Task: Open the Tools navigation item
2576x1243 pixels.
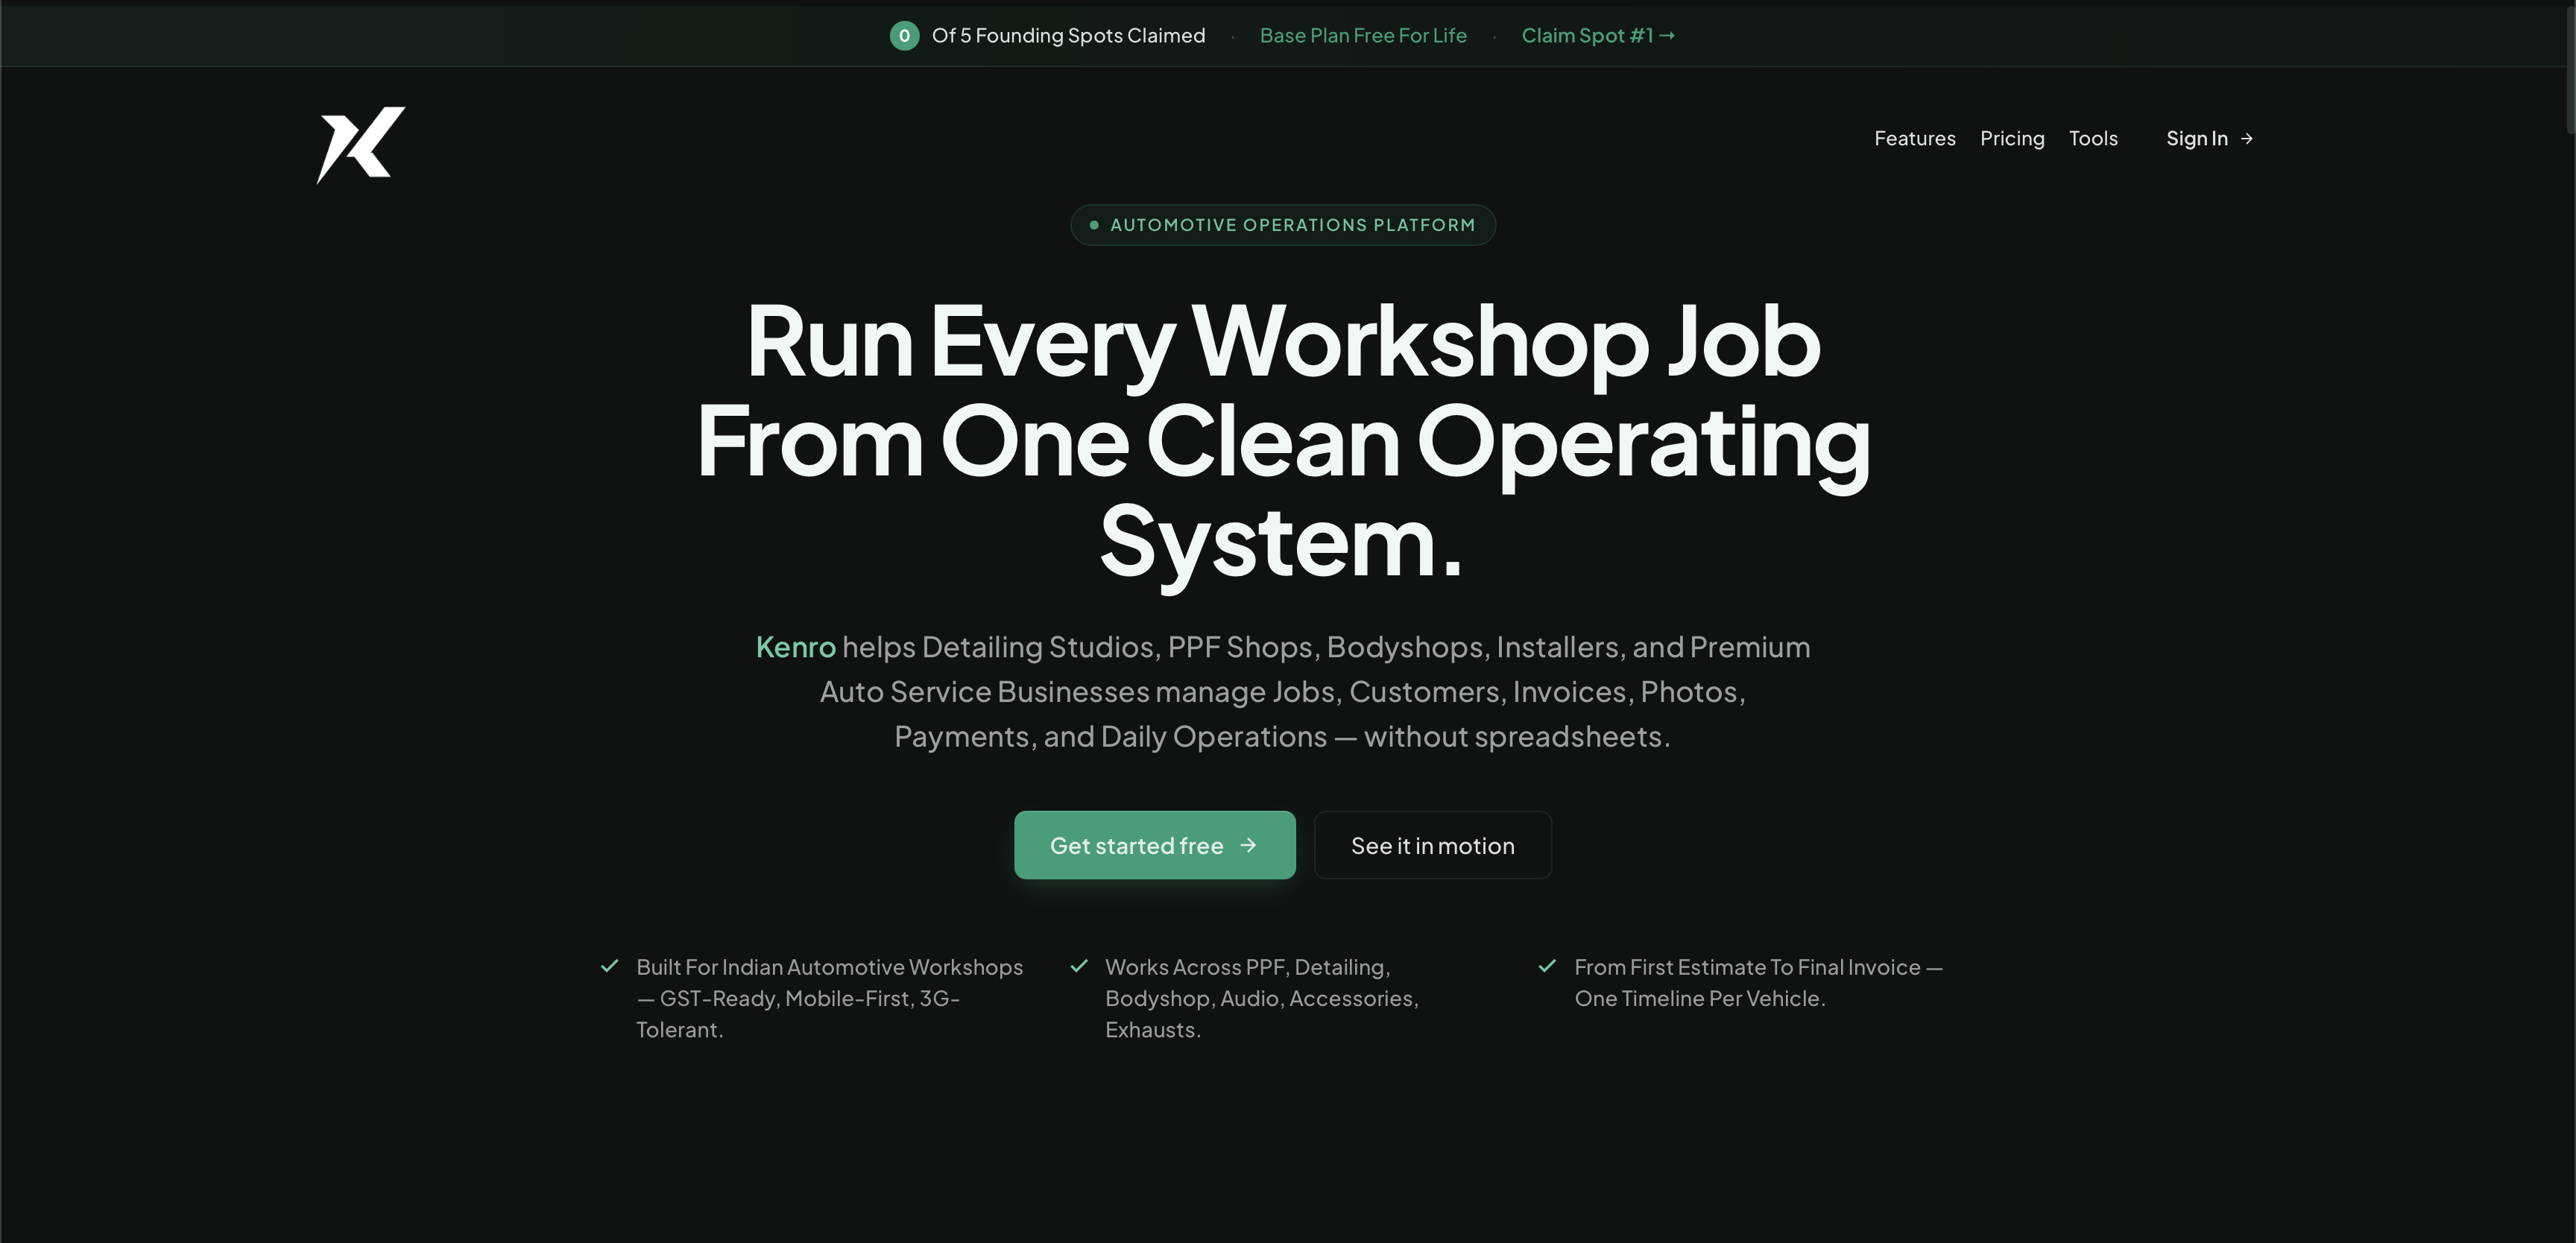Action: click(x=2093, y=138)
